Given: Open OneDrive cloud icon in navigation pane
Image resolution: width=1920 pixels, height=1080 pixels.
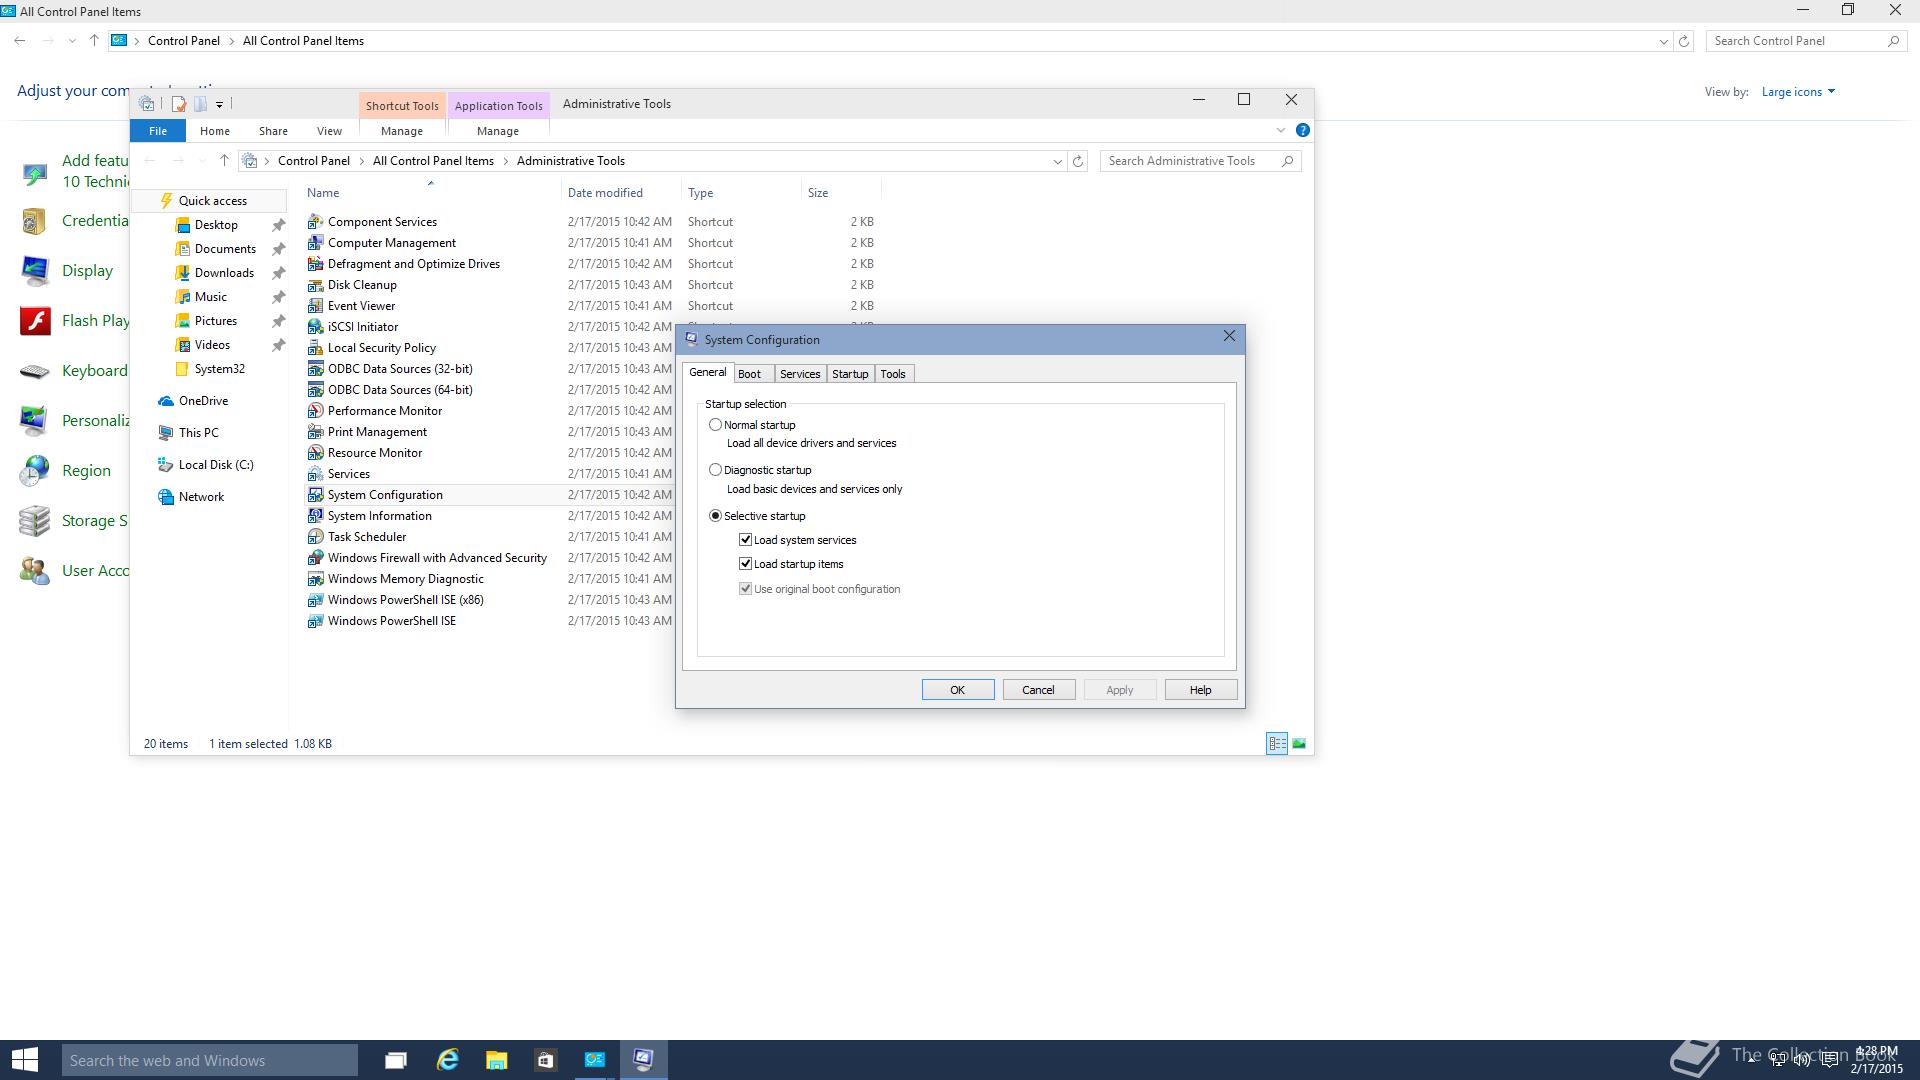Looking at the screenshot, I should [166, 401].
